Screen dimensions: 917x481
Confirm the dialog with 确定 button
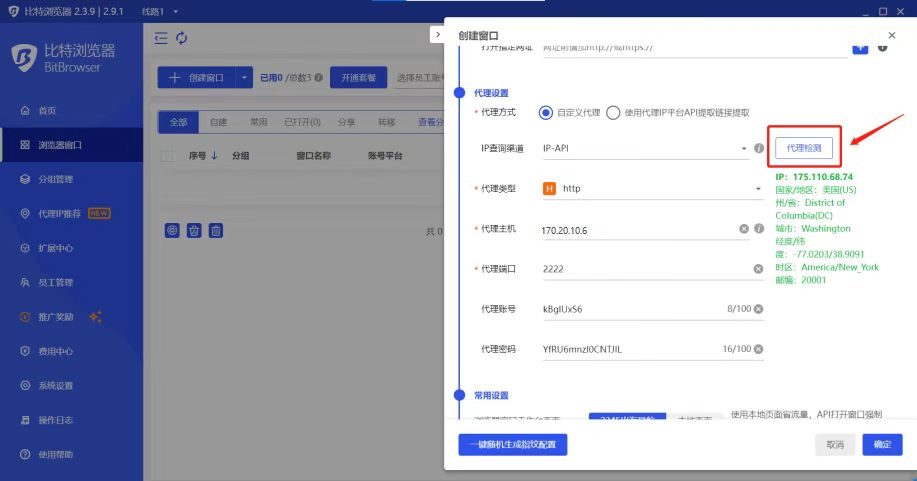tap(882, 444)
